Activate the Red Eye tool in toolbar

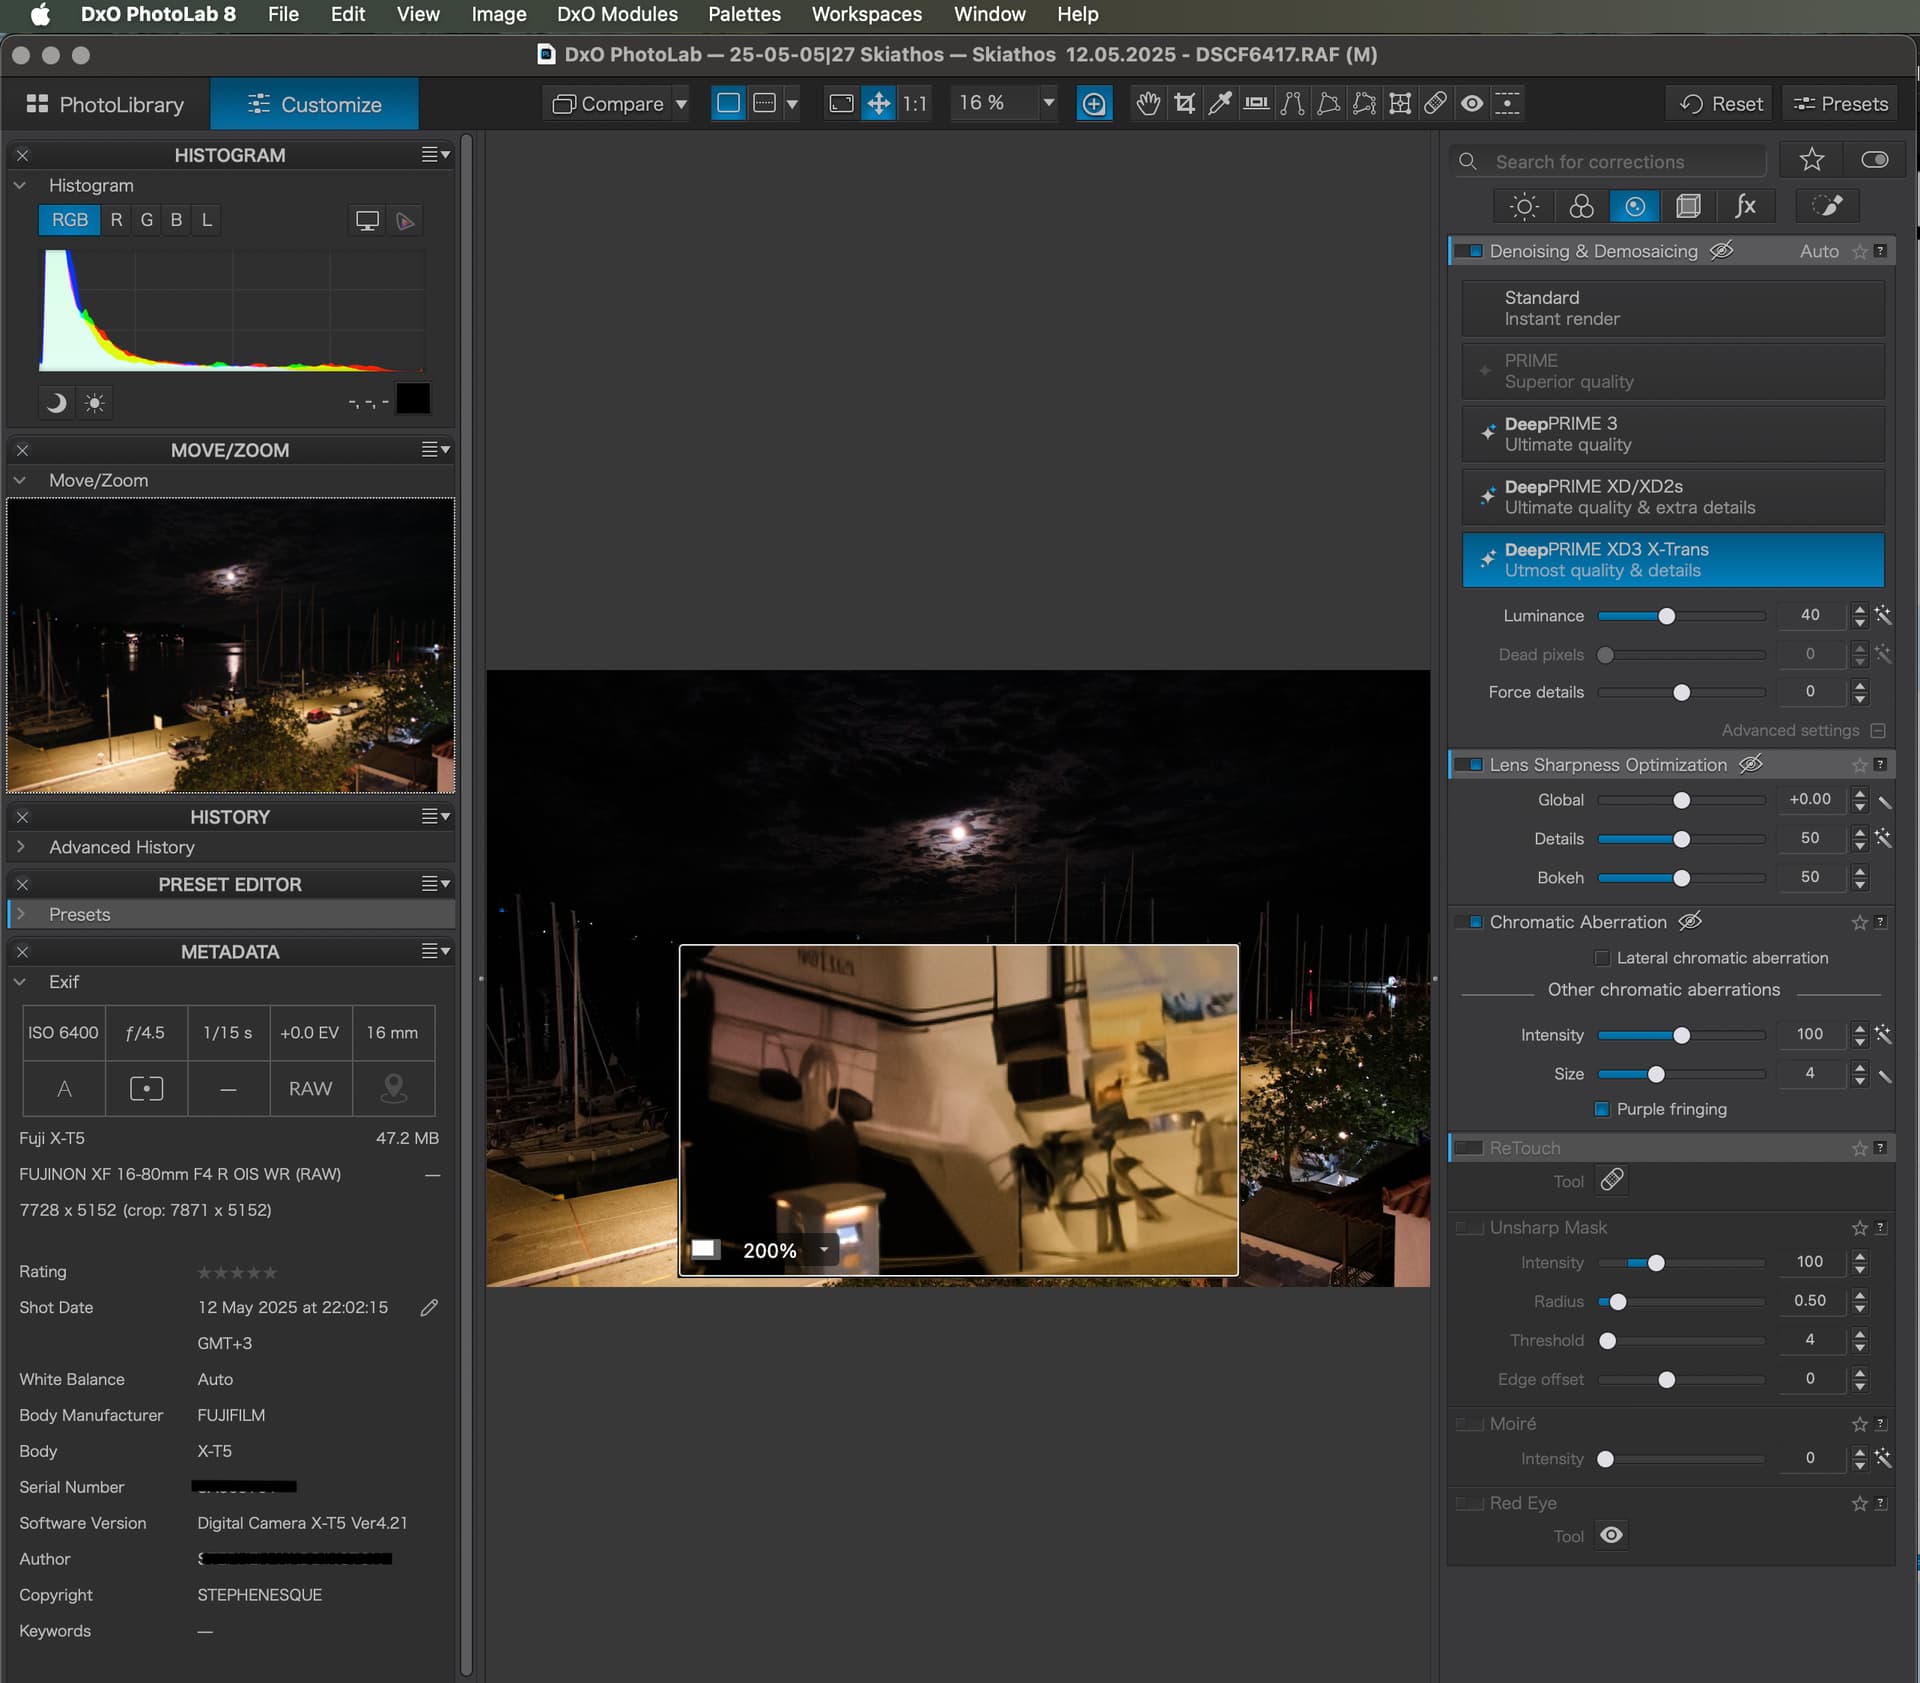point(1472,103)
